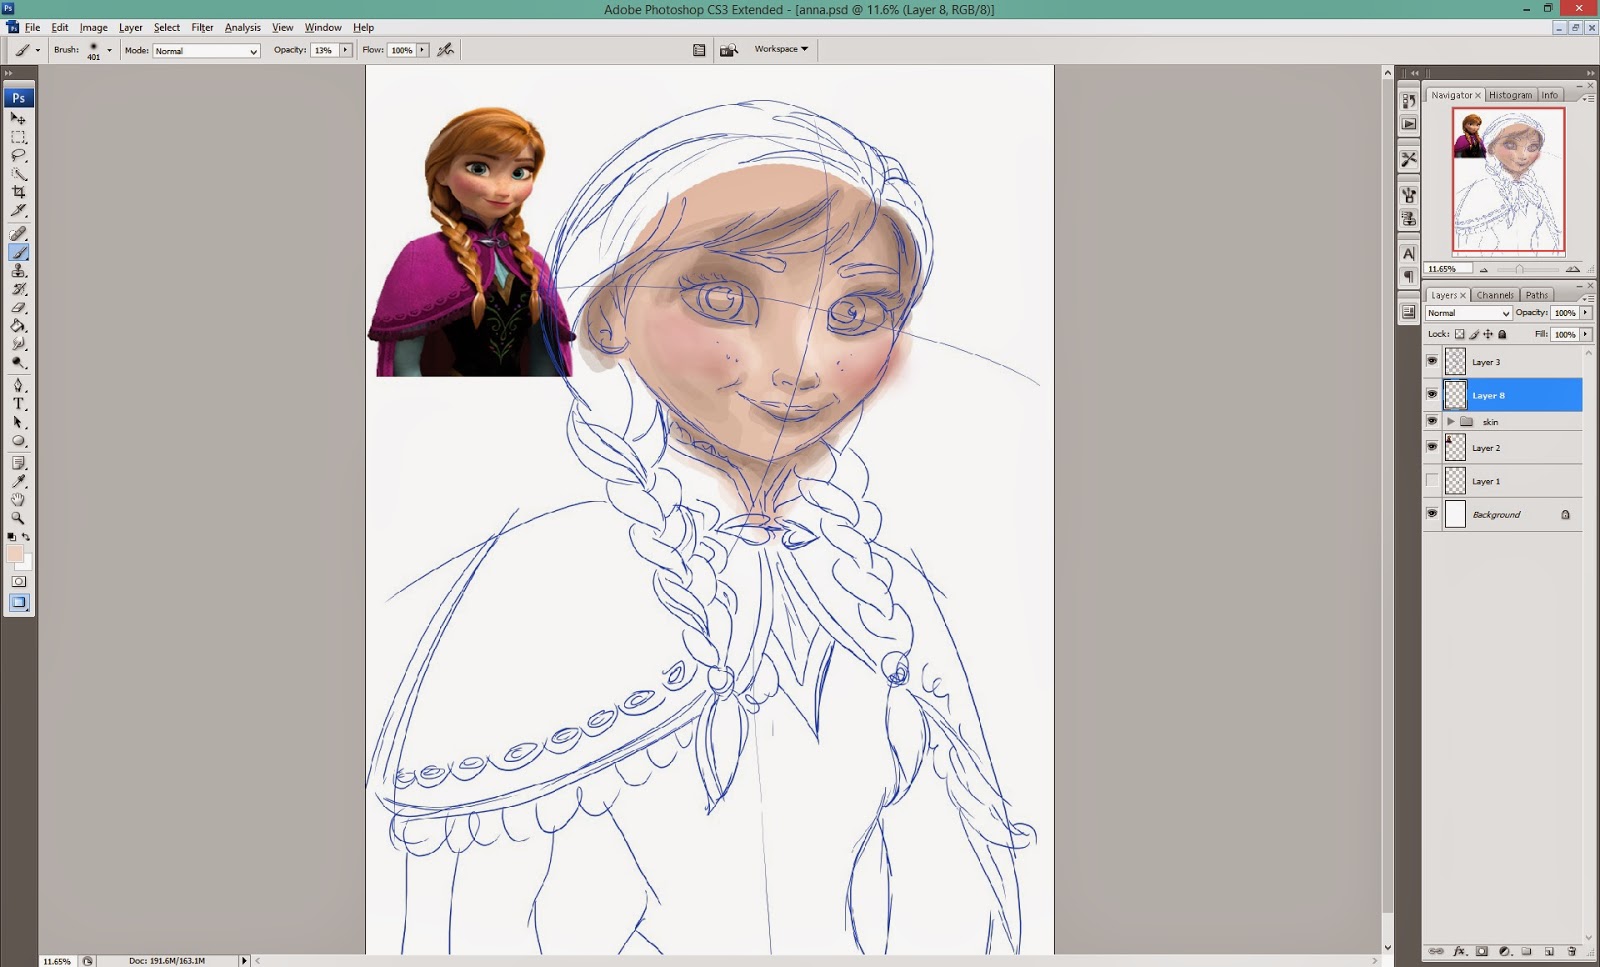Add a layer style with fx icon
This screenshot has height=967, width=1600.
1459,951
